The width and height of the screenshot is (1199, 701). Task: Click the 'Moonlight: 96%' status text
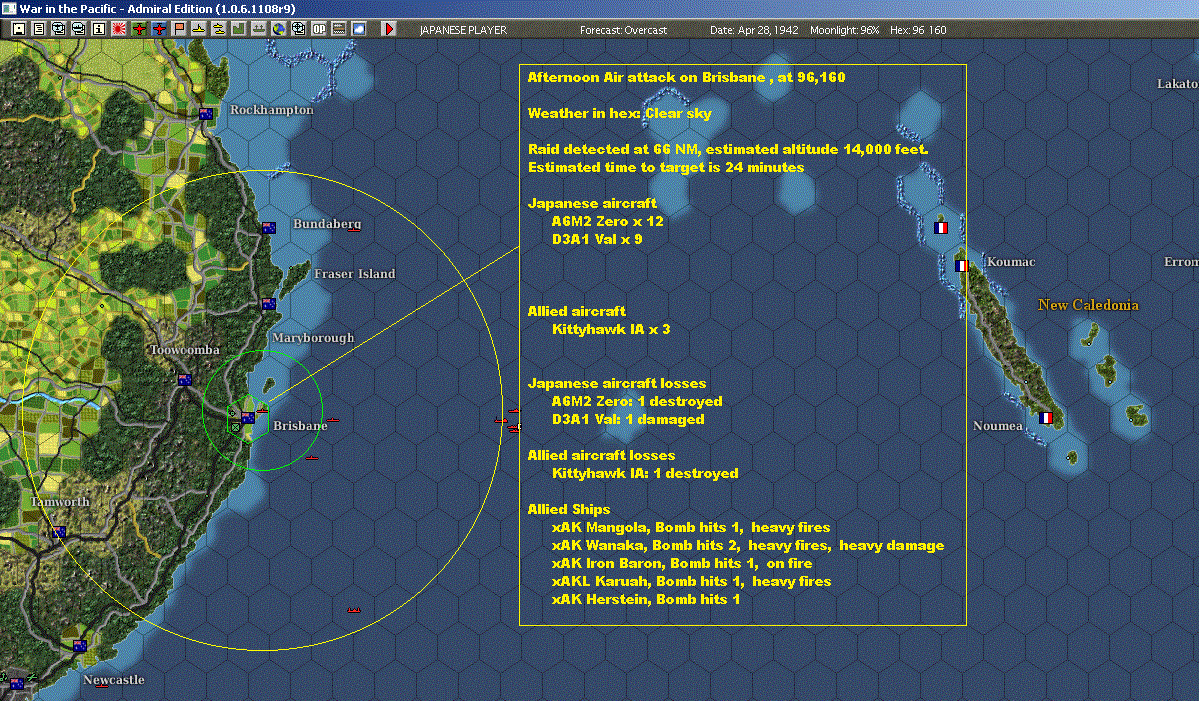[x=844, y=30]
